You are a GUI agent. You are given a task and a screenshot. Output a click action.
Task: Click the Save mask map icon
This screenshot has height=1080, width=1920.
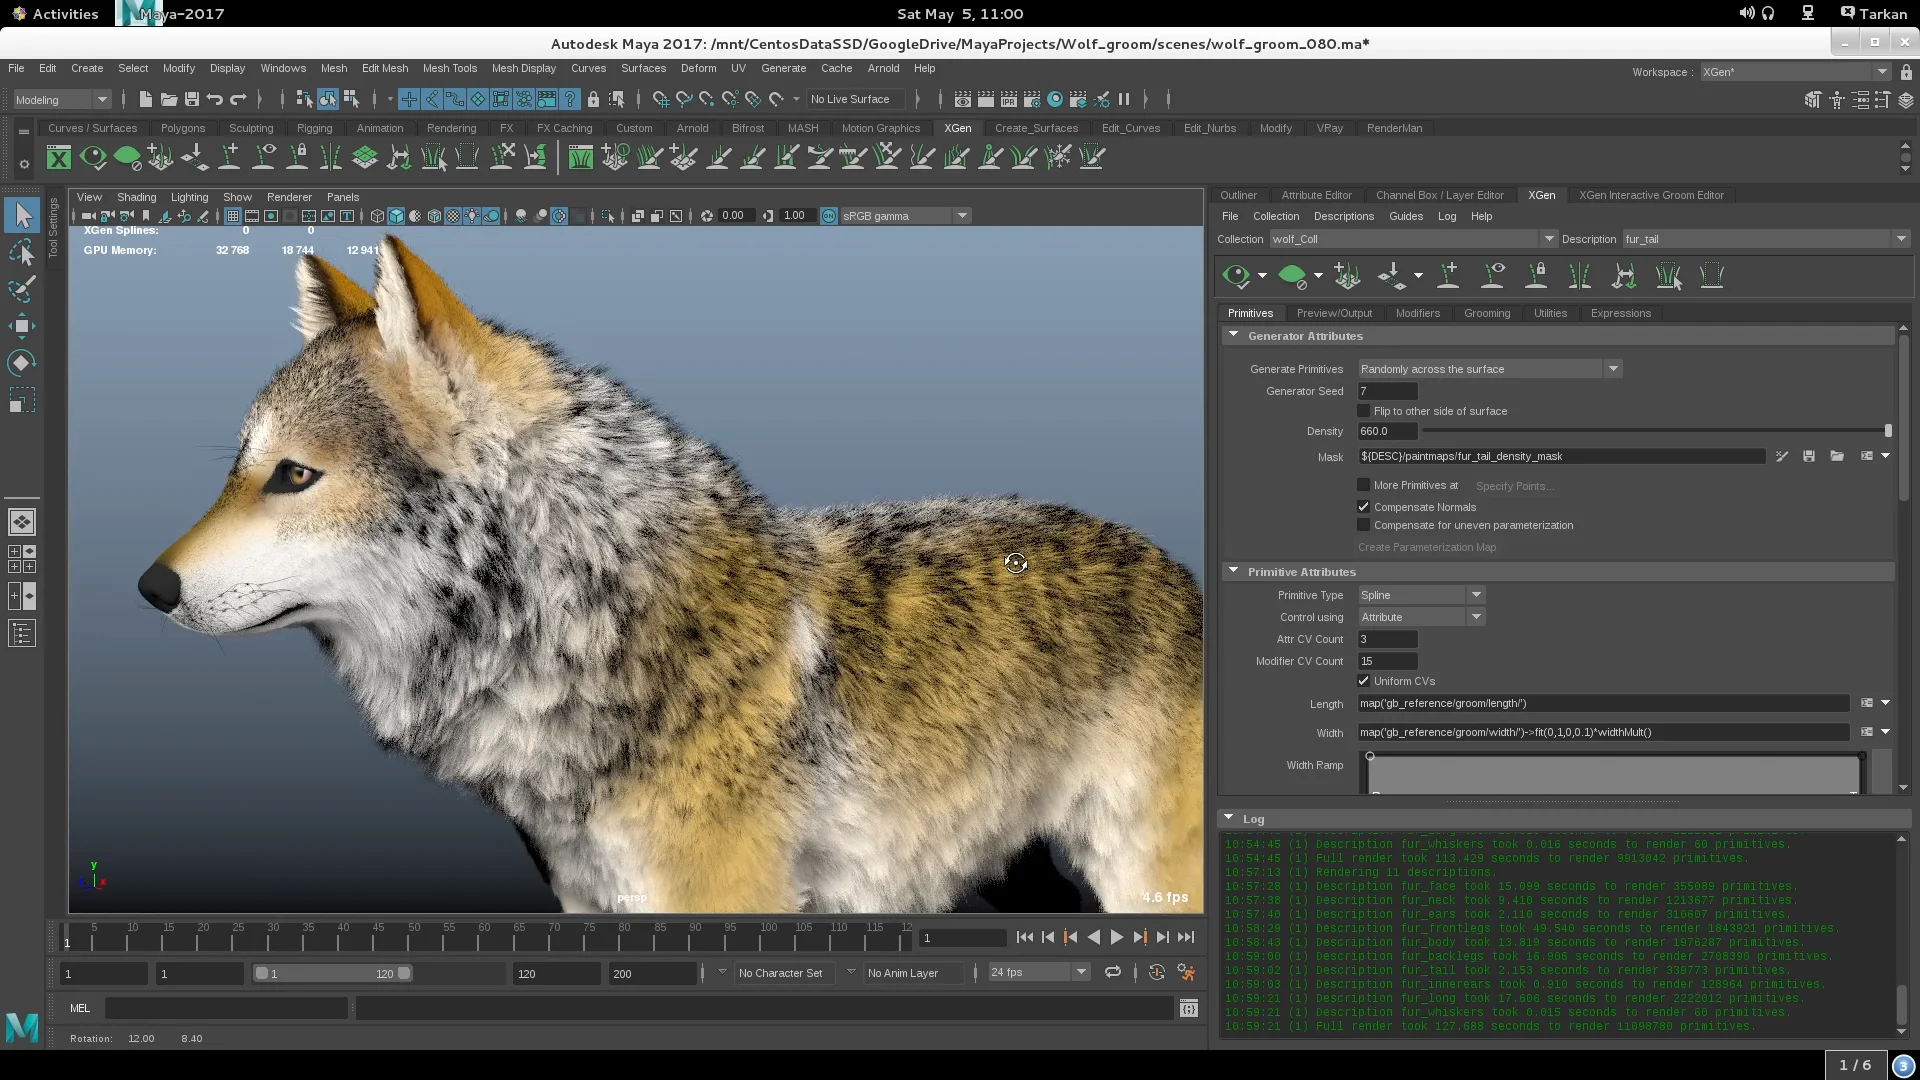click(x=1809, y=456)
